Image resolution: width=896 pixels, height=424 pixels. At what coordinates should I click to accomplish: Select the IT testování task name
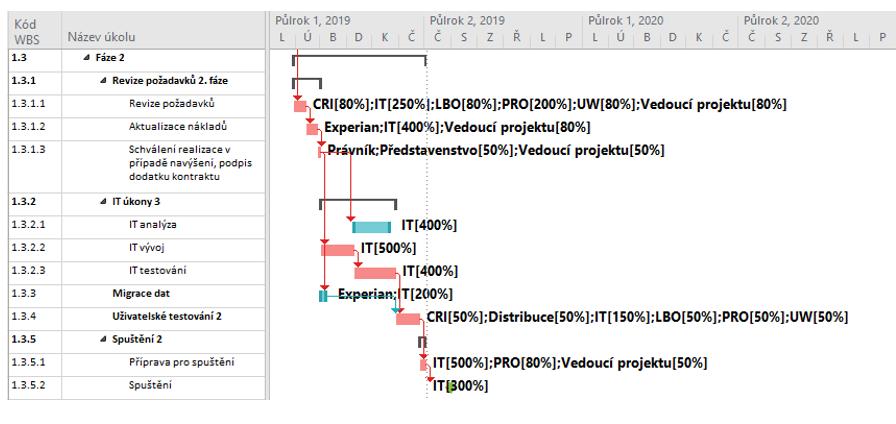tap(157, 271)
